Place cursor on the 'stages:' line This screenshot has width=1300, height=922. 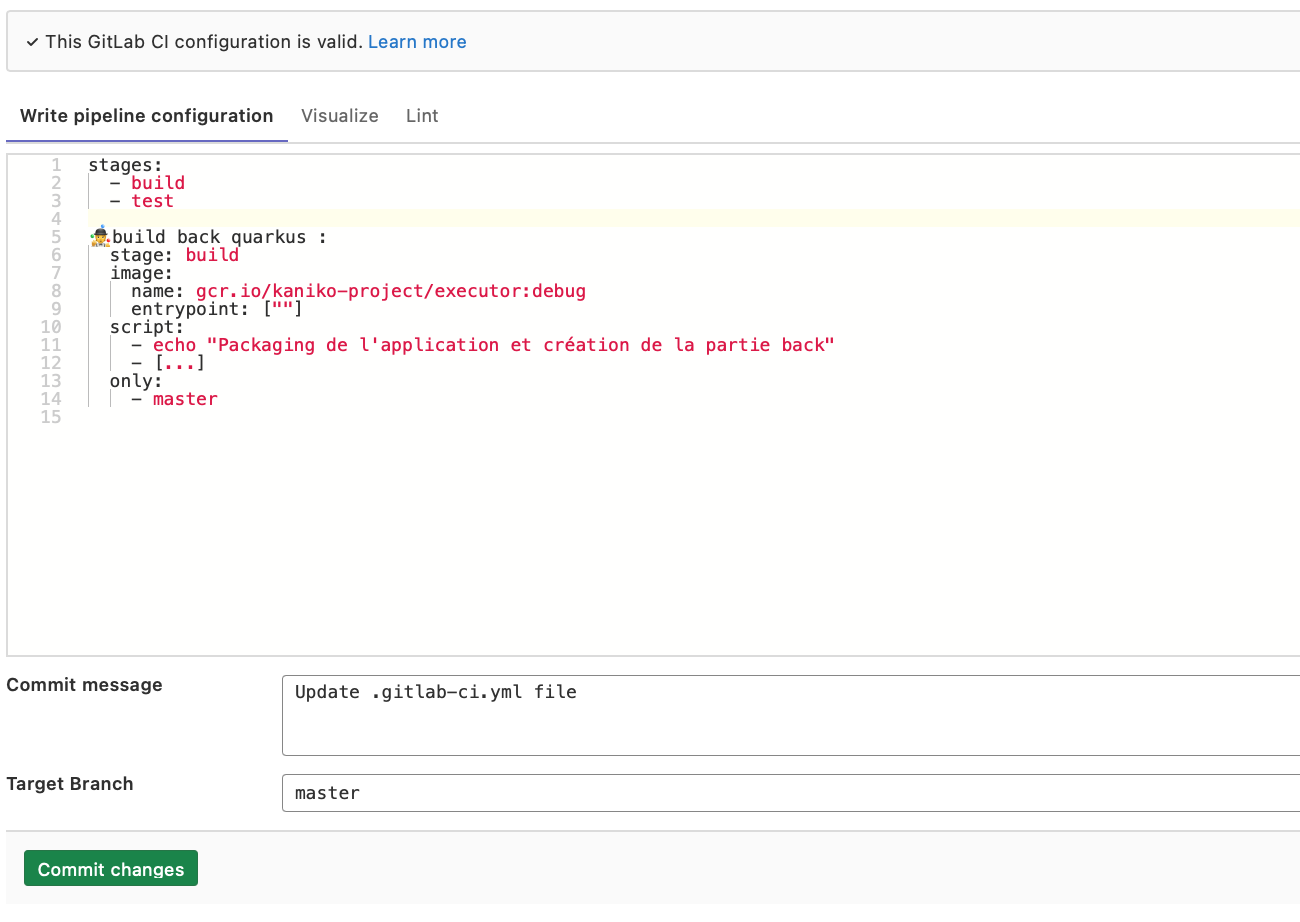click(x=125, y=165)
